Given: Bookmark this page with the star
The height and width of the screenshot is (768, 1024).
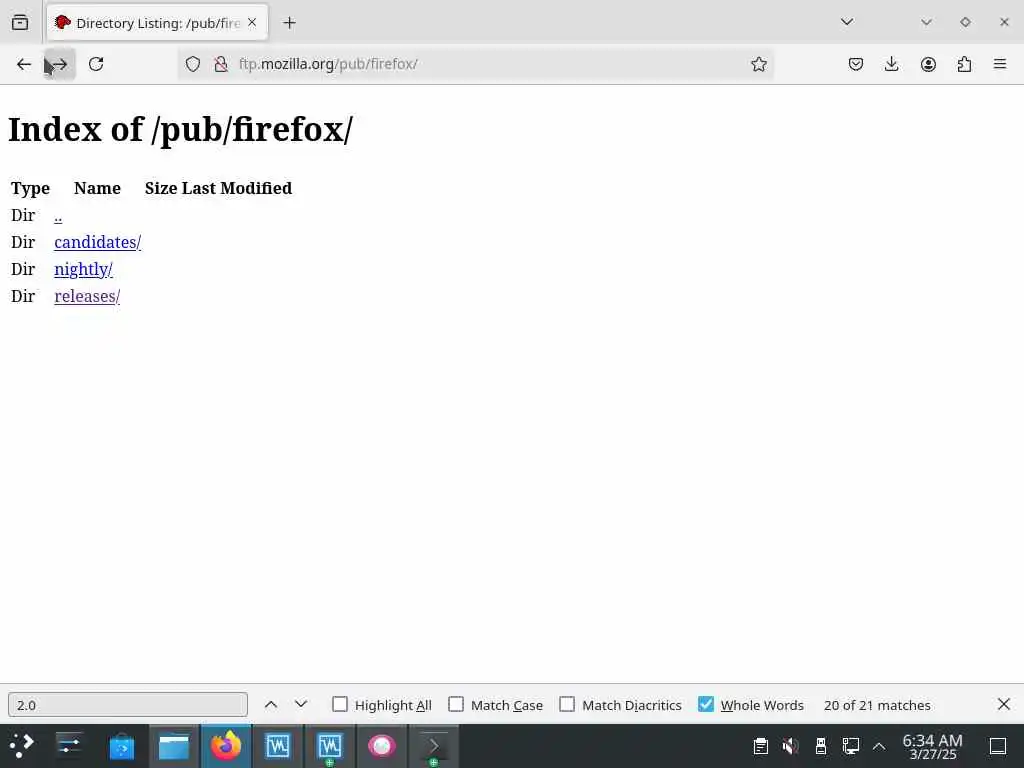Looking at the screenshot, I should tap(758, 64).
